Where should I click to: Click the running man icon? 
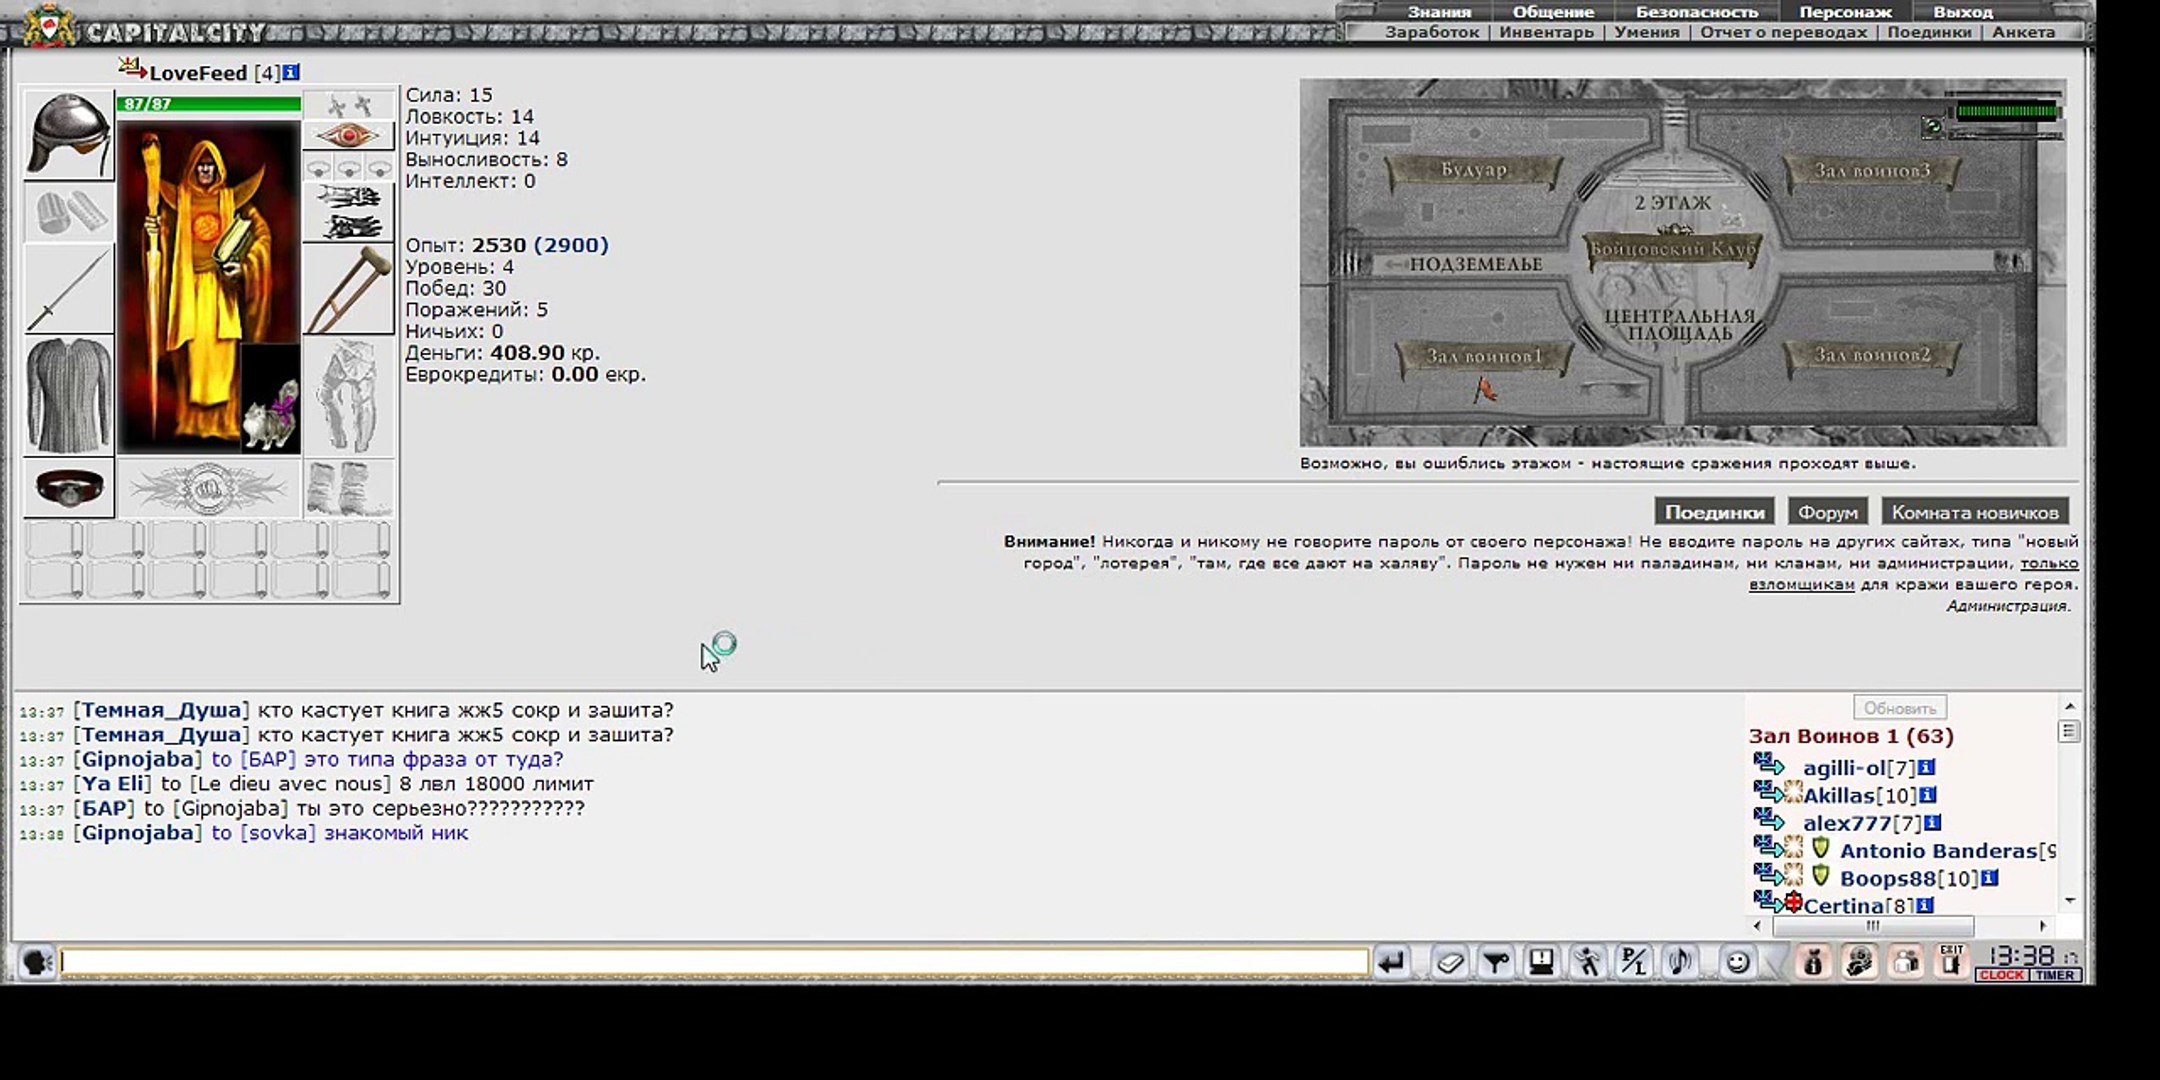pyautogui.click(x=1587, y=962)
